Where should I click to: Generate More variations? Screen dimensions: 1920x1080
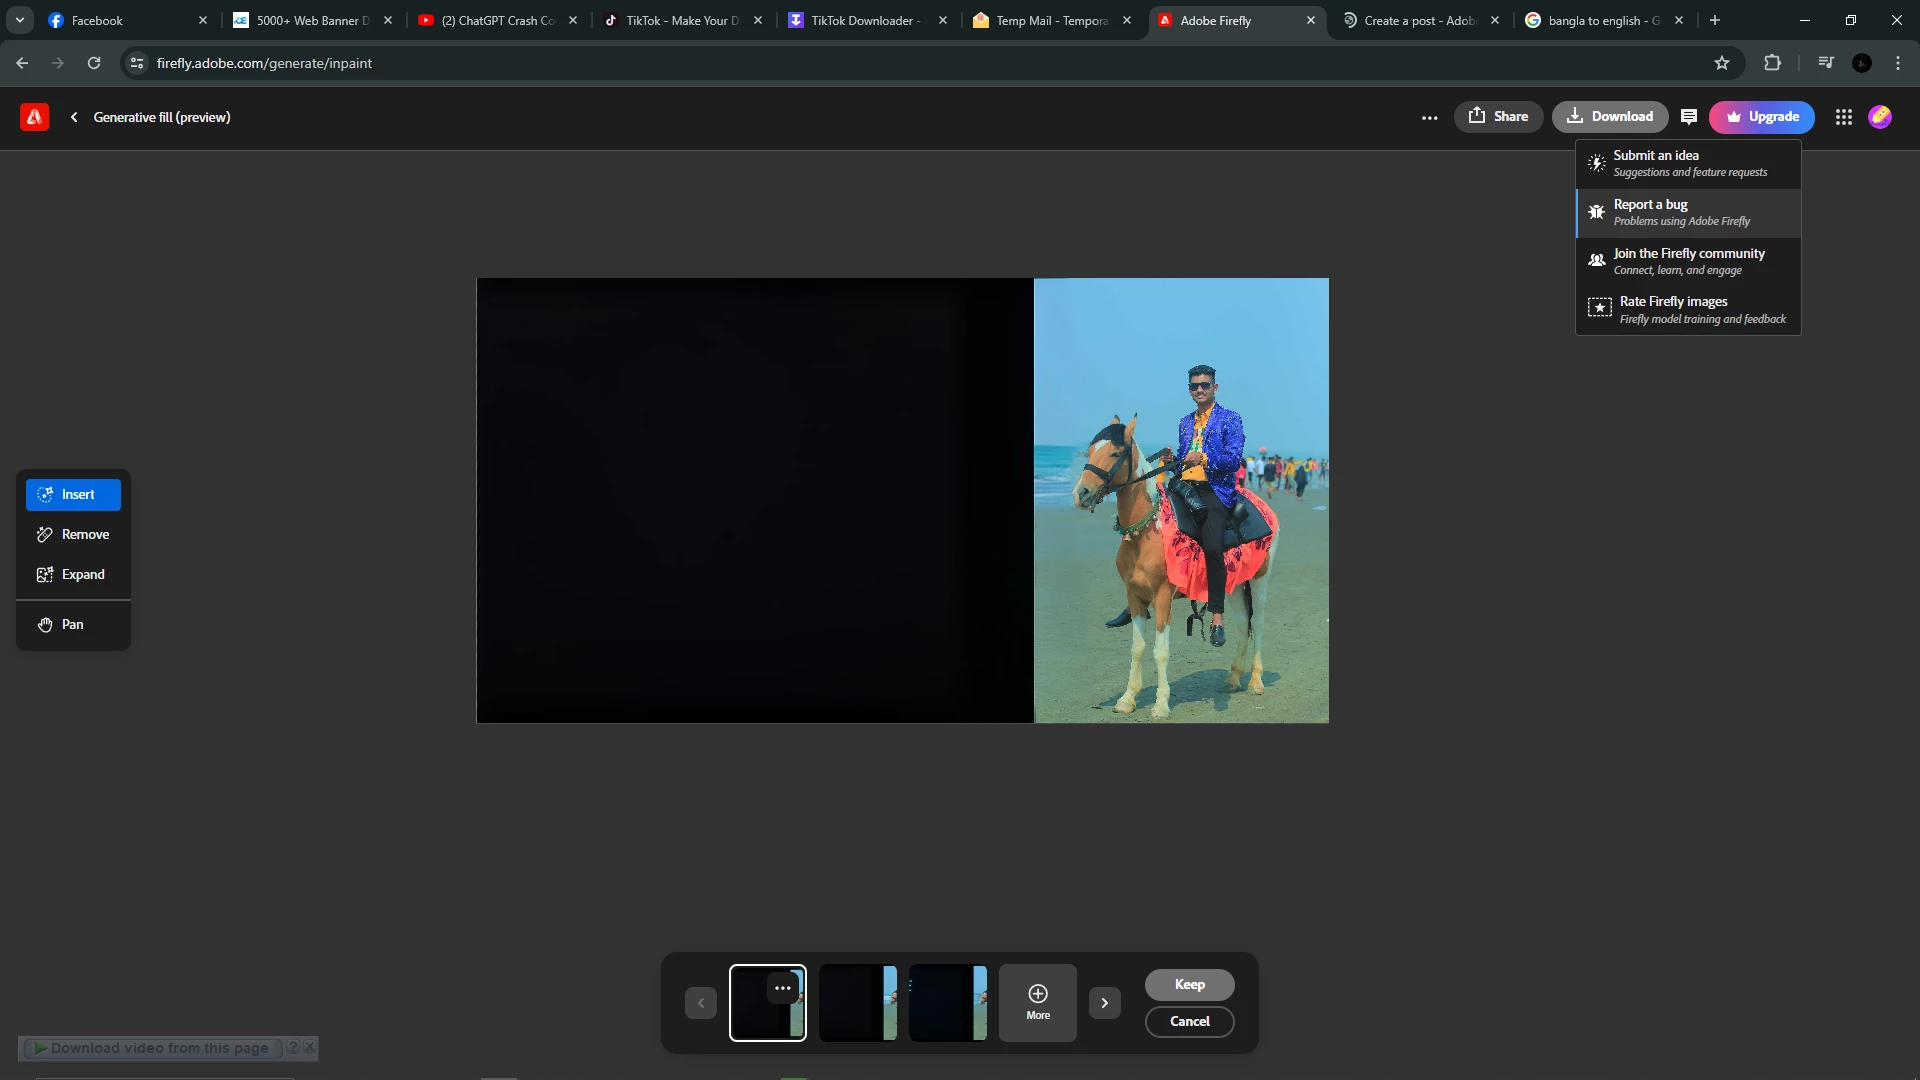(1038, 1003)
